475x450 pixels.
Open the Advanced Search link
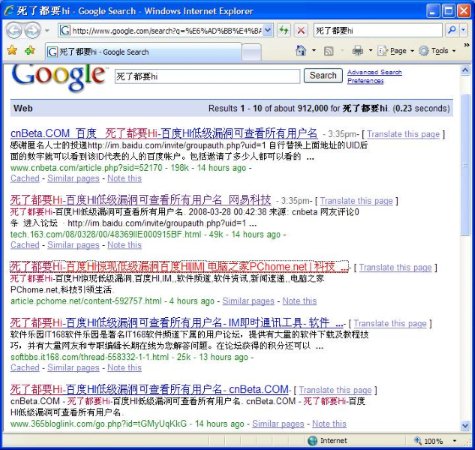coord(374,72)
